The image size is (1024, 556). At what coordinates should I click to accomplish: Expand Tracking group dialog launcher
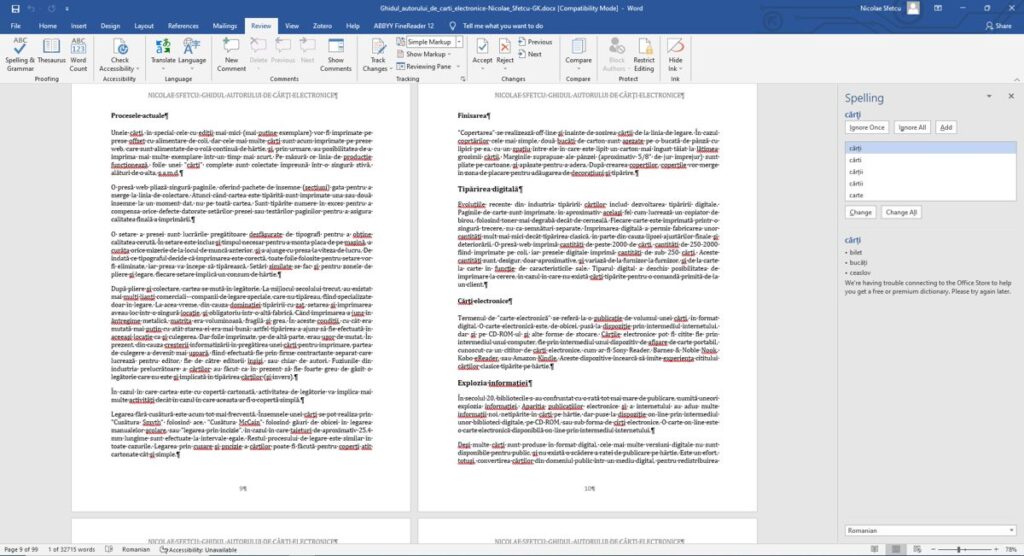click(x=463, y=79)
